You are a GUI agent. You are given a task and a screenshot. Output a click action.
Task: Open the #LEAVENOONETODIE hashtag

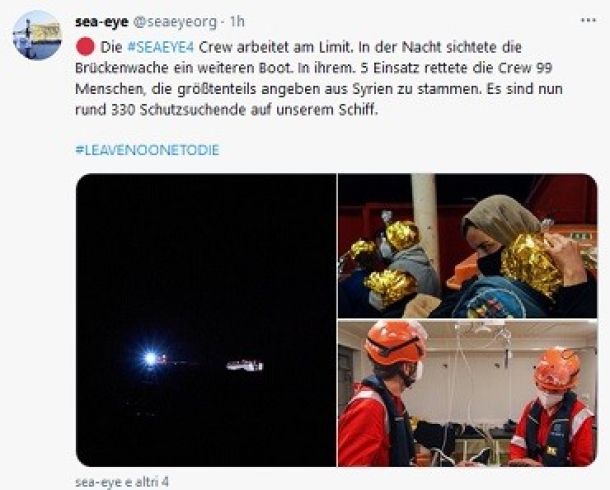click(147, 150)
